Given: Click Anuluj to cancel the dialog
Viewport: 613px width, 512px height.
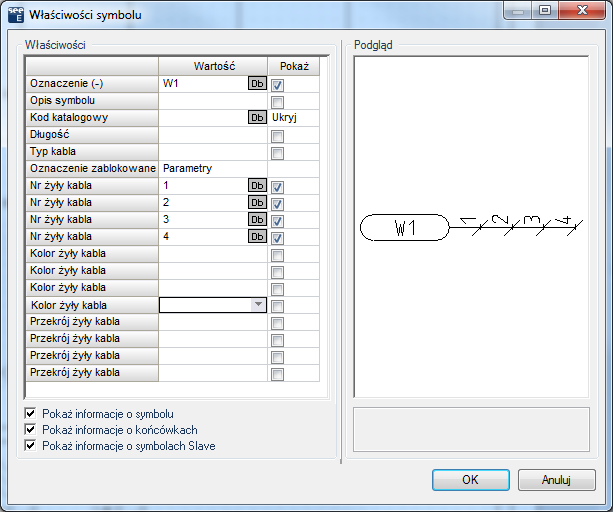Looking at the screenshot, I should 557,480.
